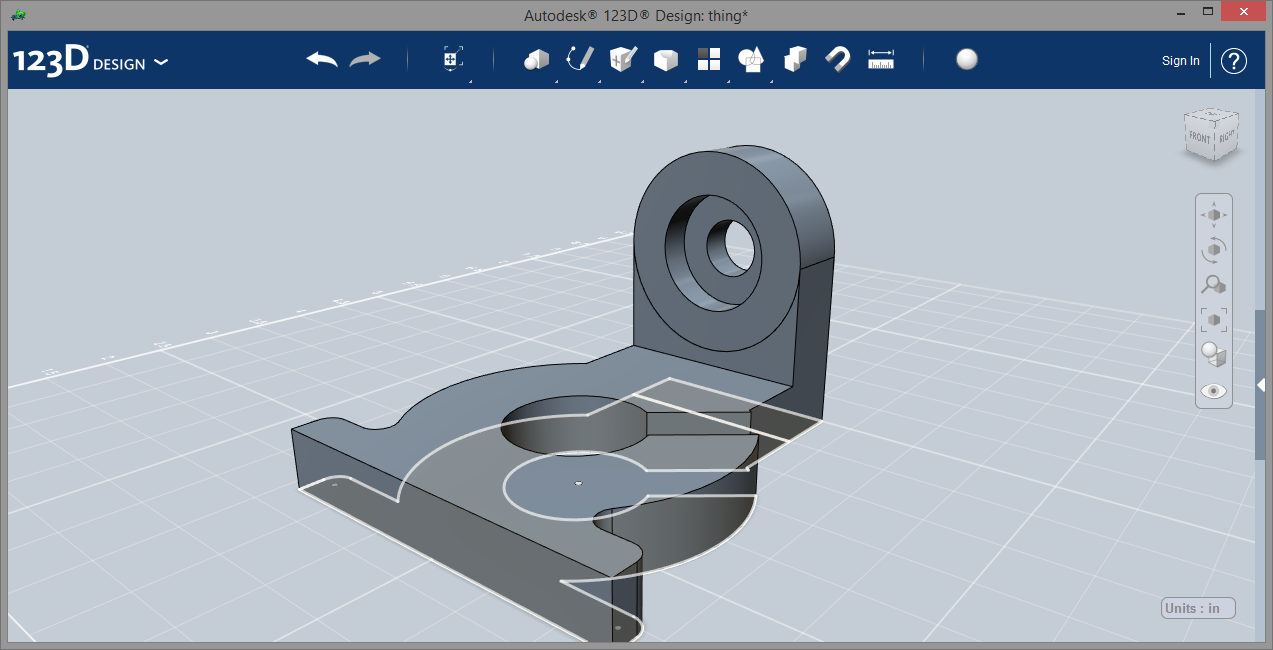Select the Modify tool
1273x650 pixels.
click(x=665, y=60)
